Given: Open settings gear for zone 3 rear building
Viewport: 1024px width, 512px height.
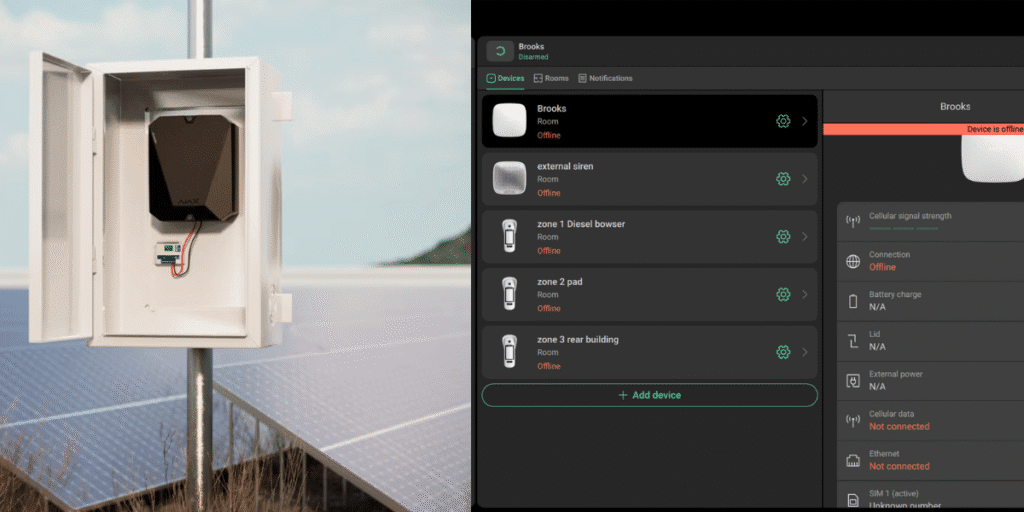Looking at the screenshot, I should (783, 352).
